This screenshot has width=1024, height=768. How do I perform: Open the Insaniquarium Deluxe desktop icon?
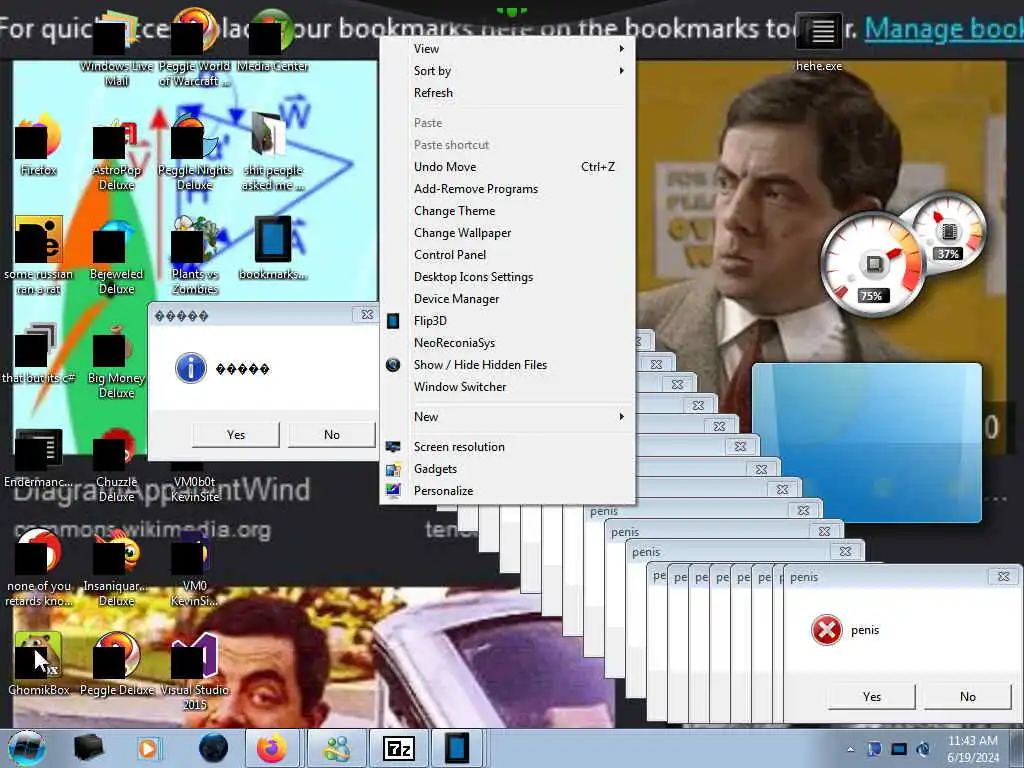pyautogui.click(x=116, y=568)
